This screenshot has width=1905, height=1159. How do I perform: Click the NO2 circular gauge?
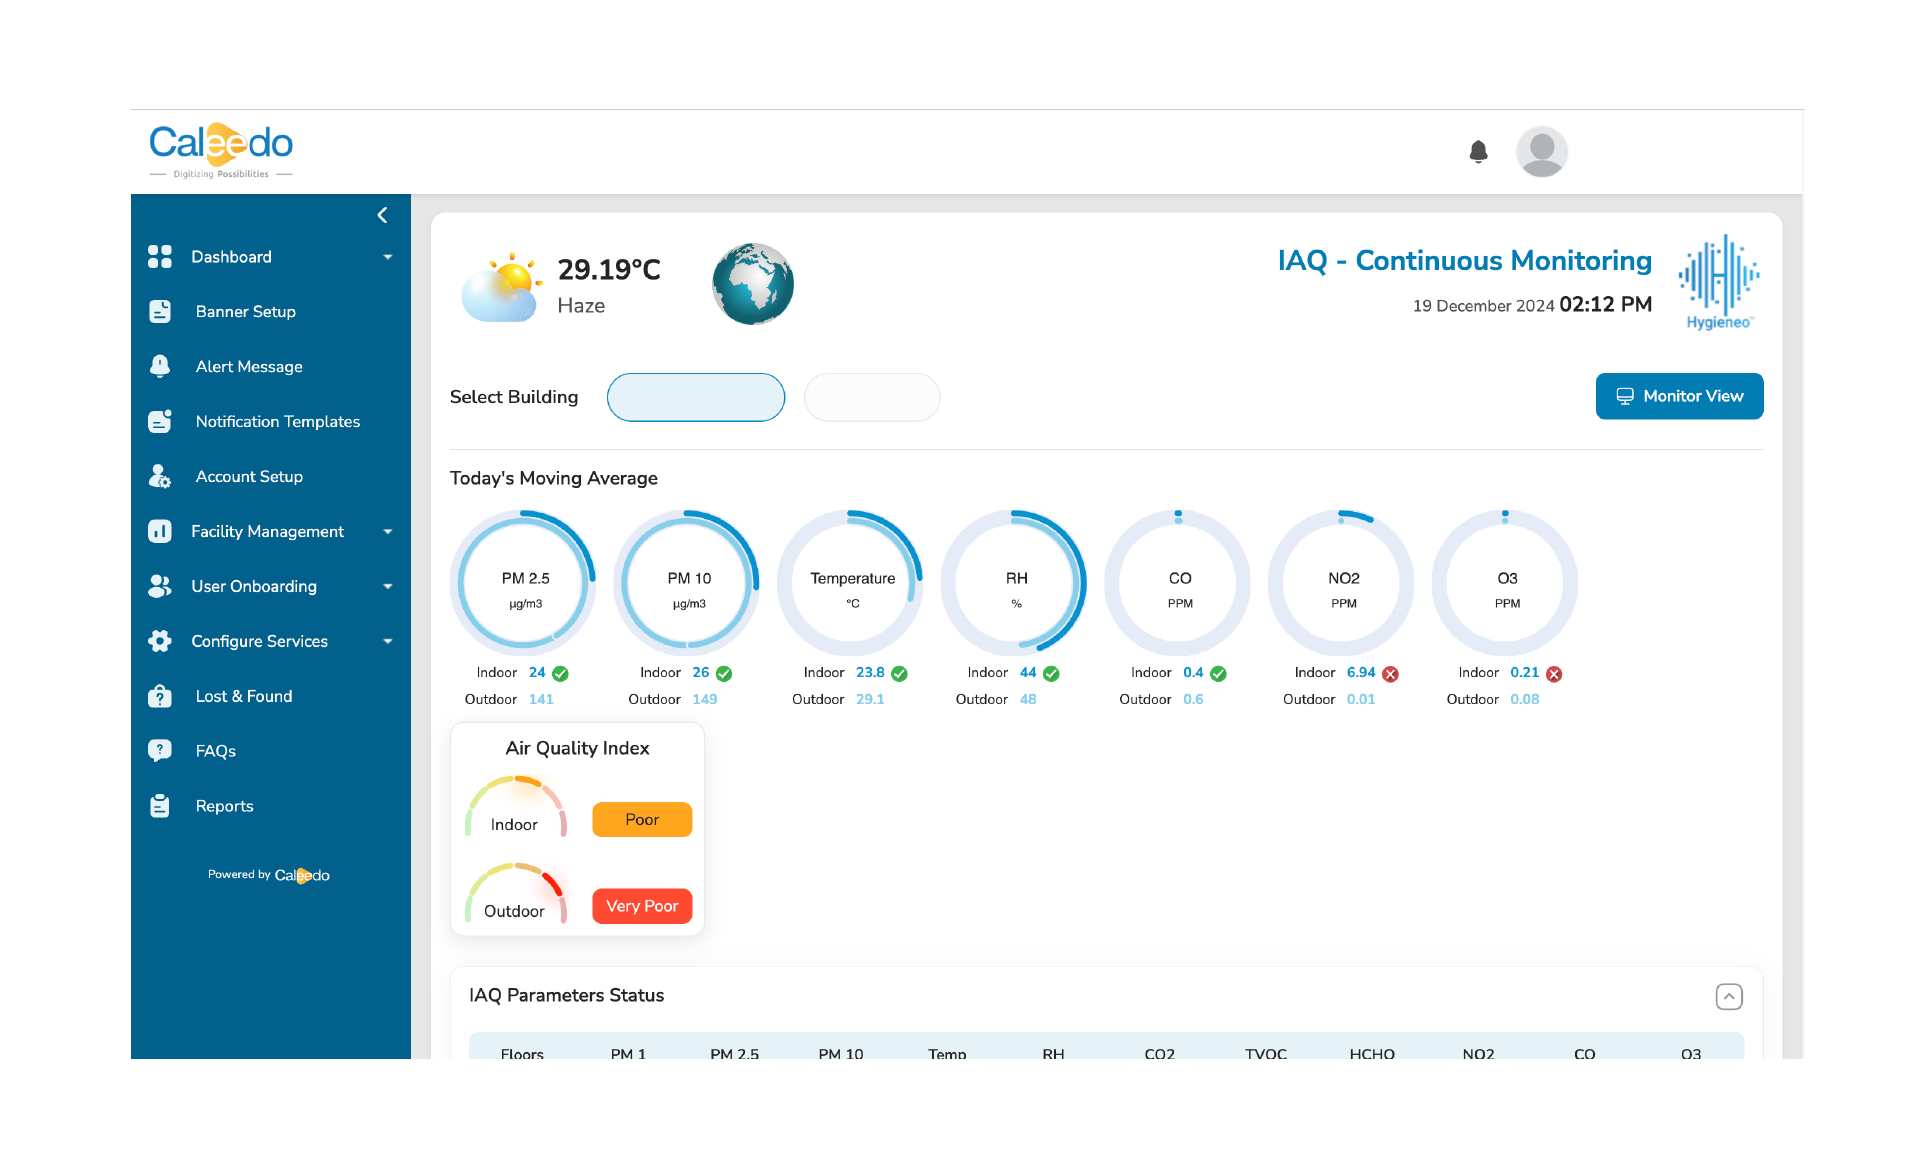pyautogui.click(x=1343, y=583)
